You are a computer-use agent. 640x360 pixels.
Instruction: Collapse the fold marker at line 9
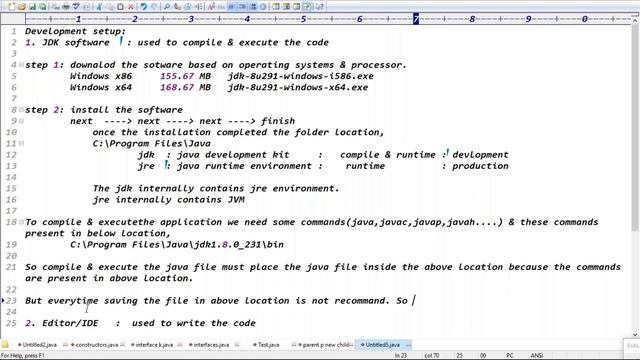[x=21, y=121]
